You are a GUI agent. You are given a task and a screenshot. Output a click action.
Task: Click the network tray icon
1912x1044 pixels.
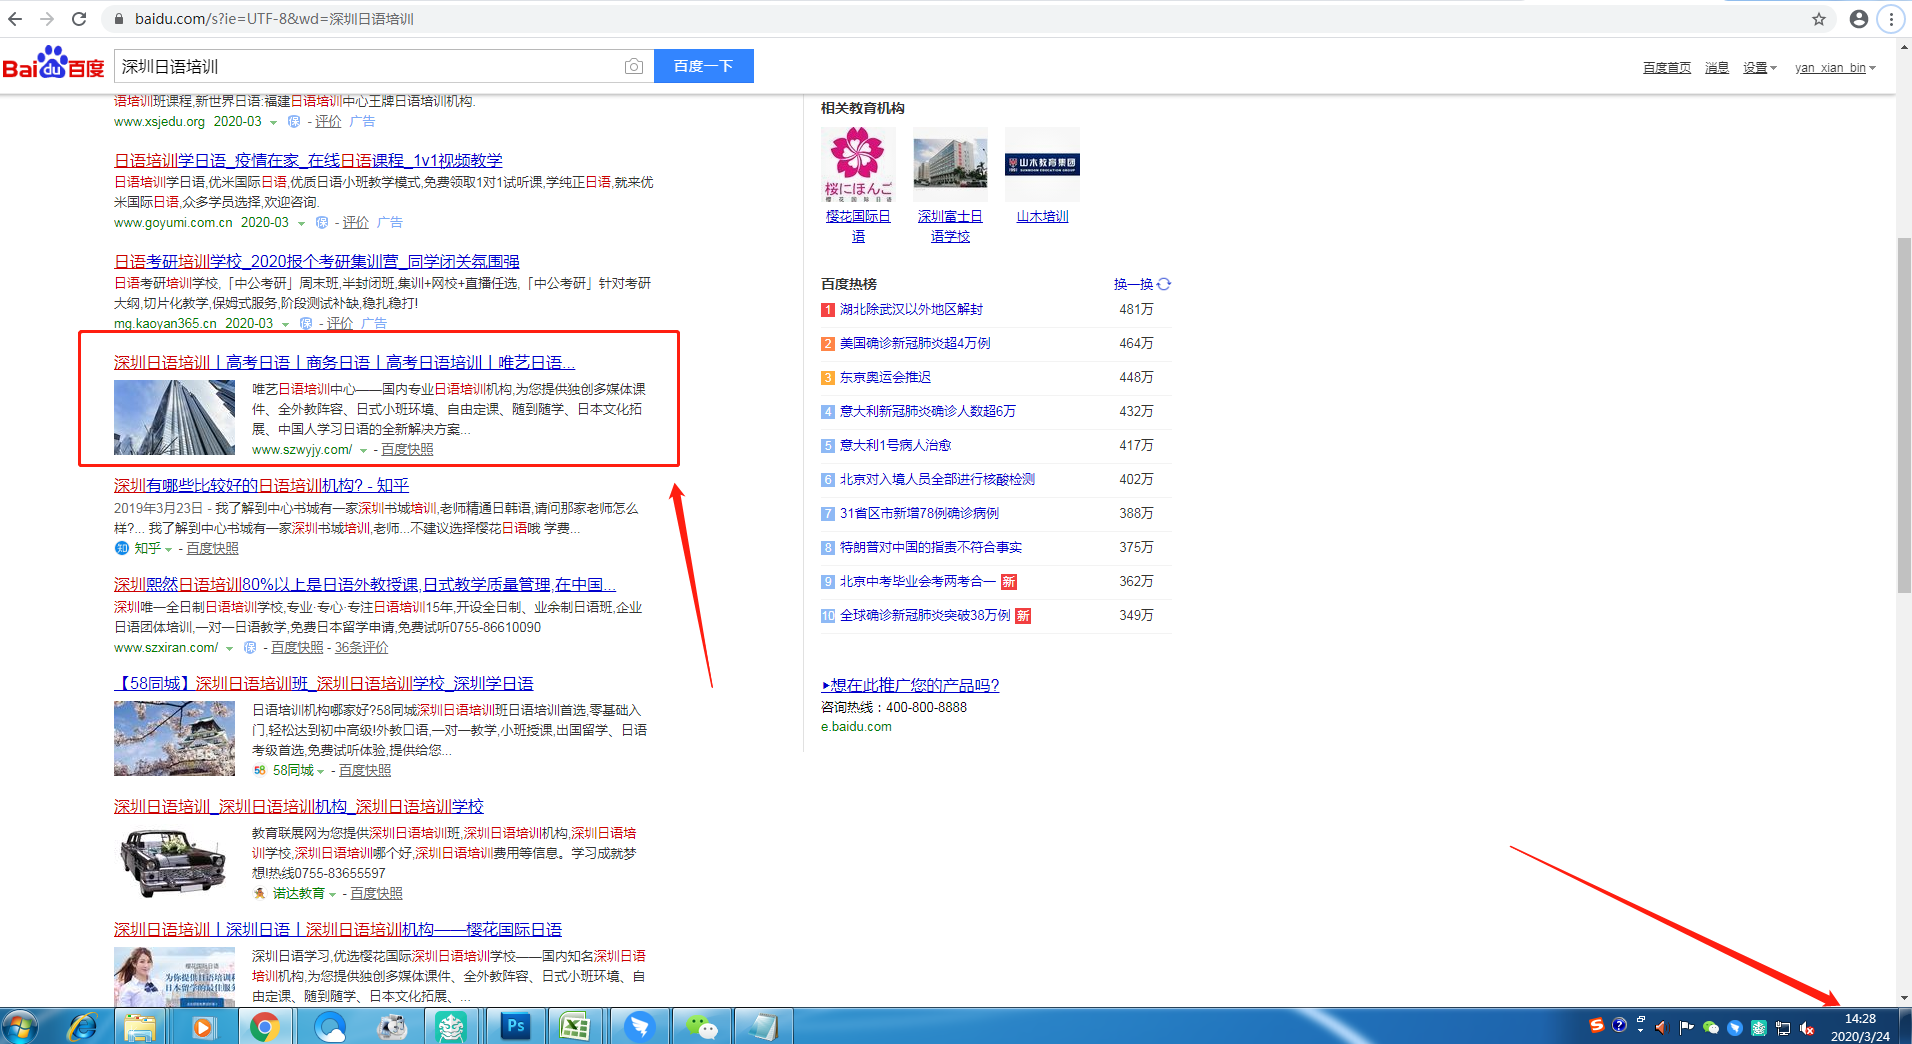click(x=1783, y=1028)
